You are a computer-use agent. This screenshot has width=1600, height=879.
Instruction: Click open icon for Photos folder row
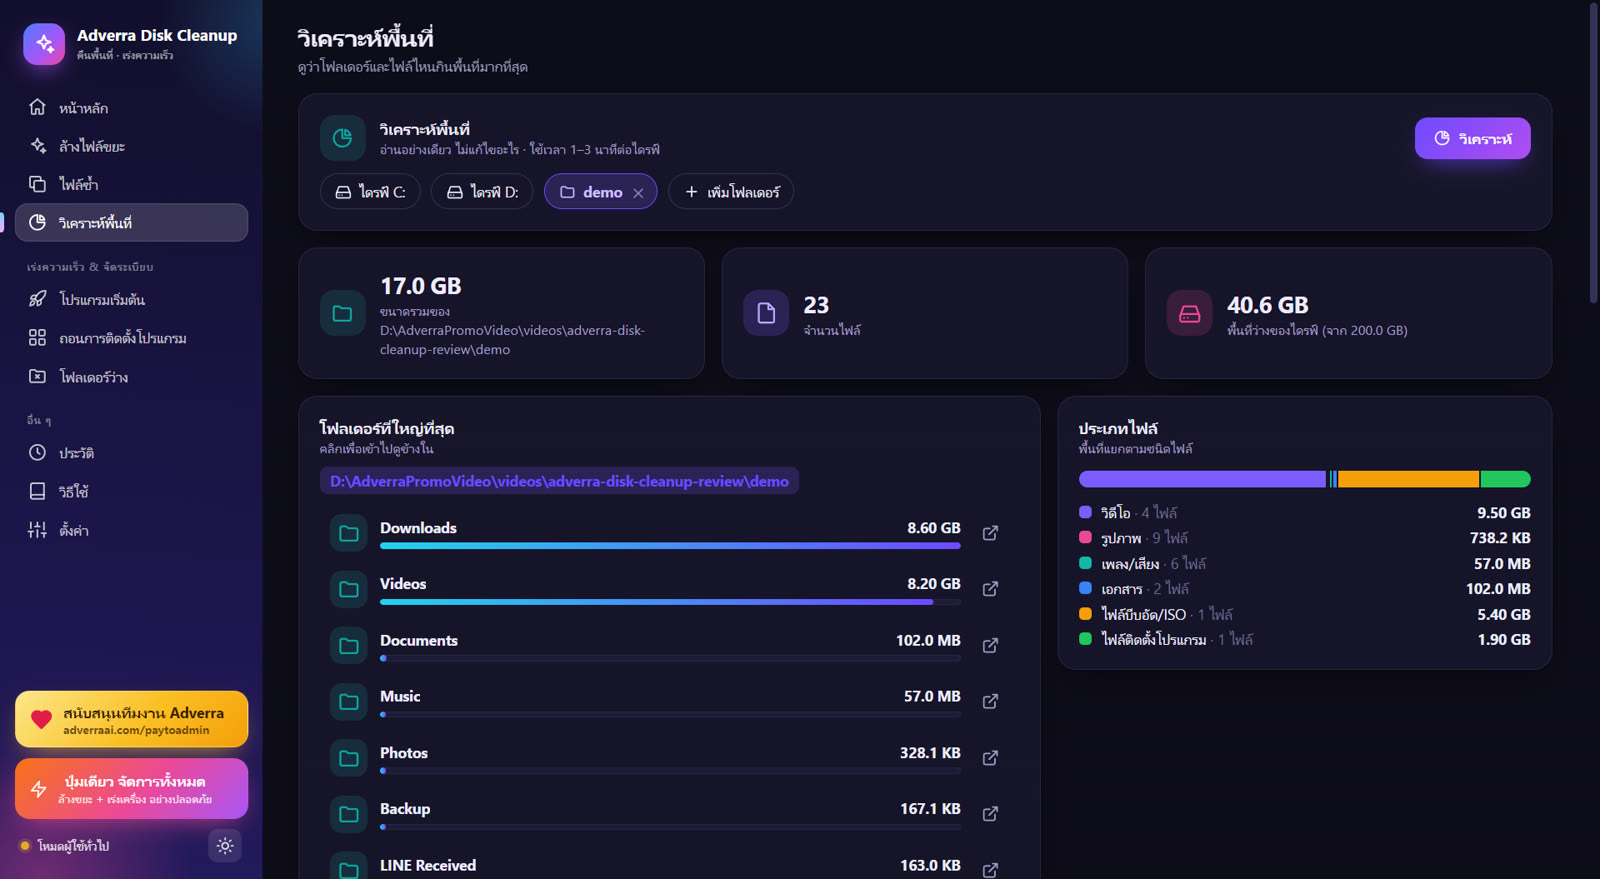coord(990,758)
